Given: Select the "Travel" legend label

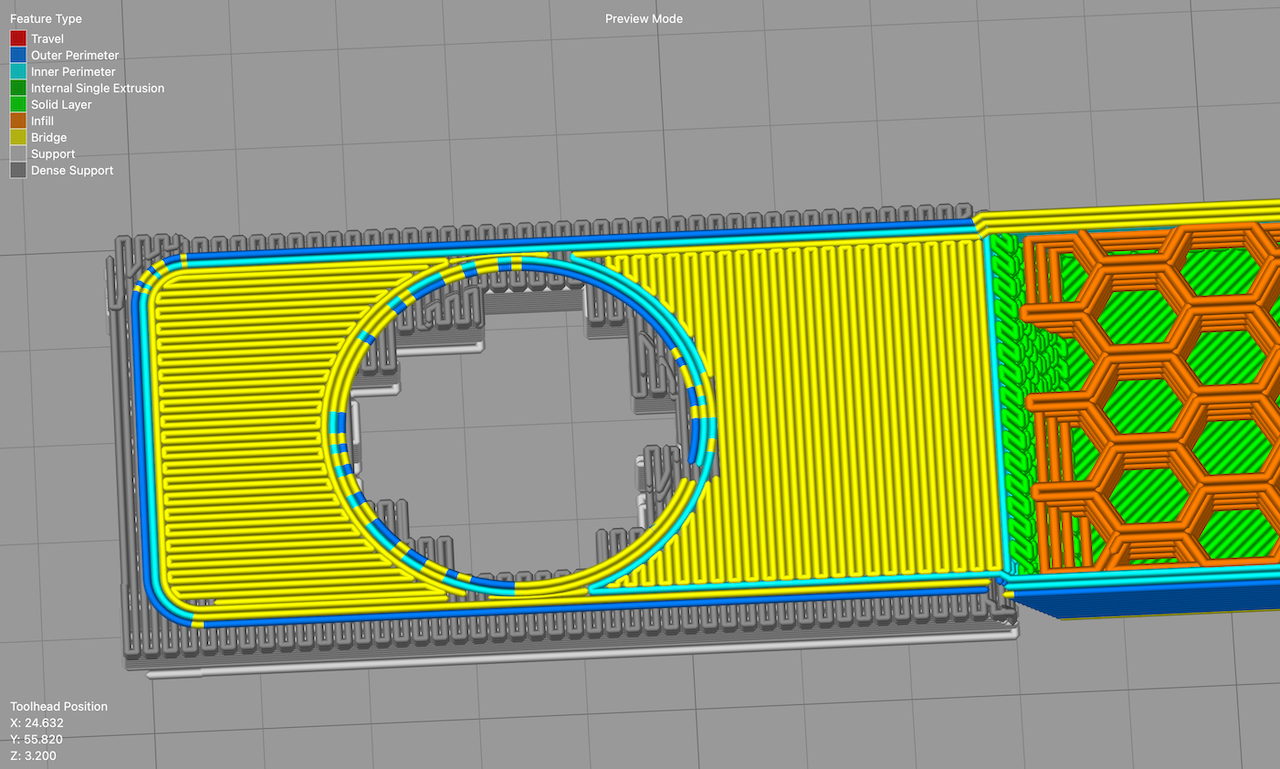Looking at the screenshot, I should pos(47,39).
